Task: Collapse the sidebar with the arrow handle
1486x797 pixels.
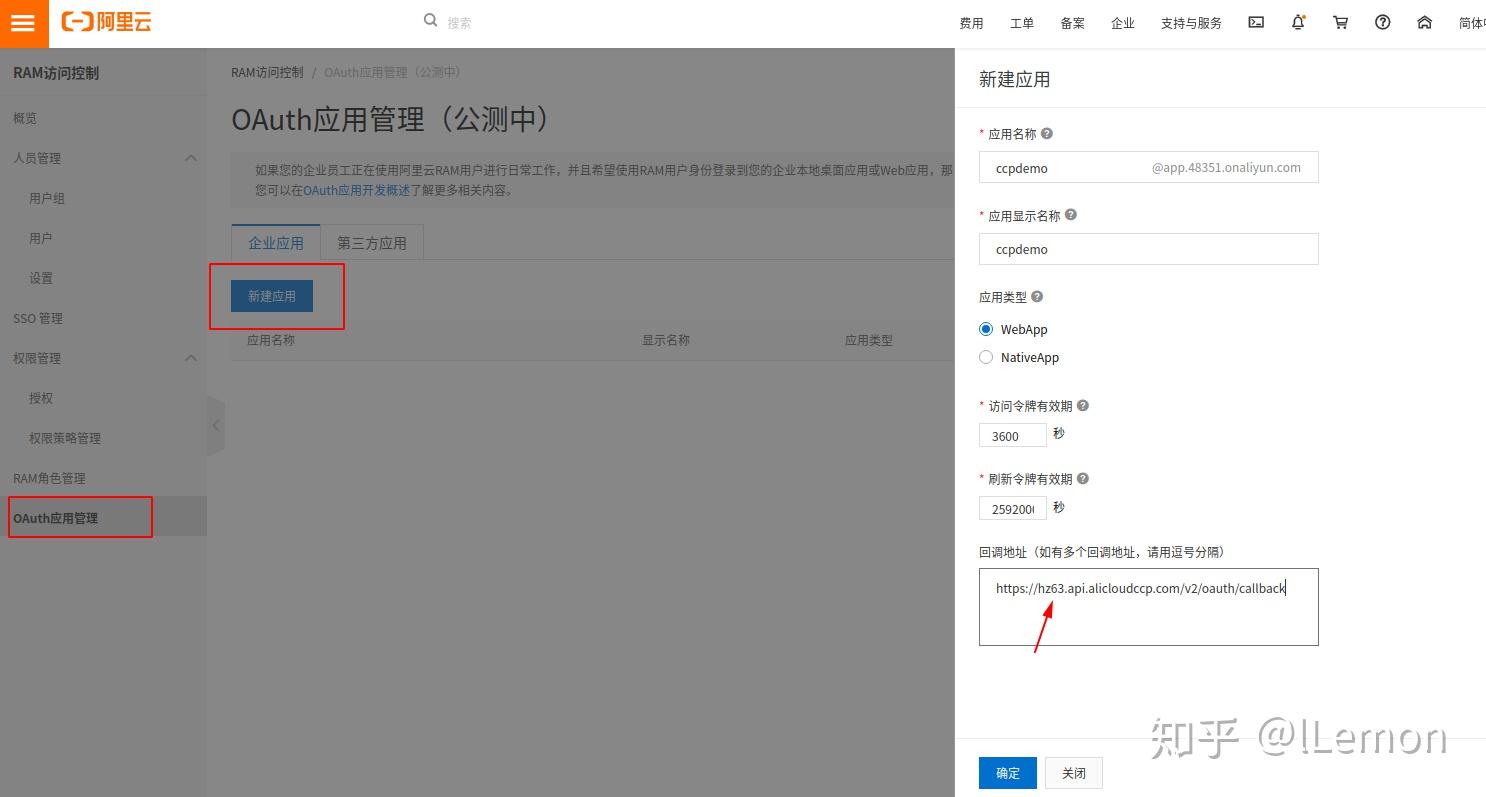Action: (216, 425)
